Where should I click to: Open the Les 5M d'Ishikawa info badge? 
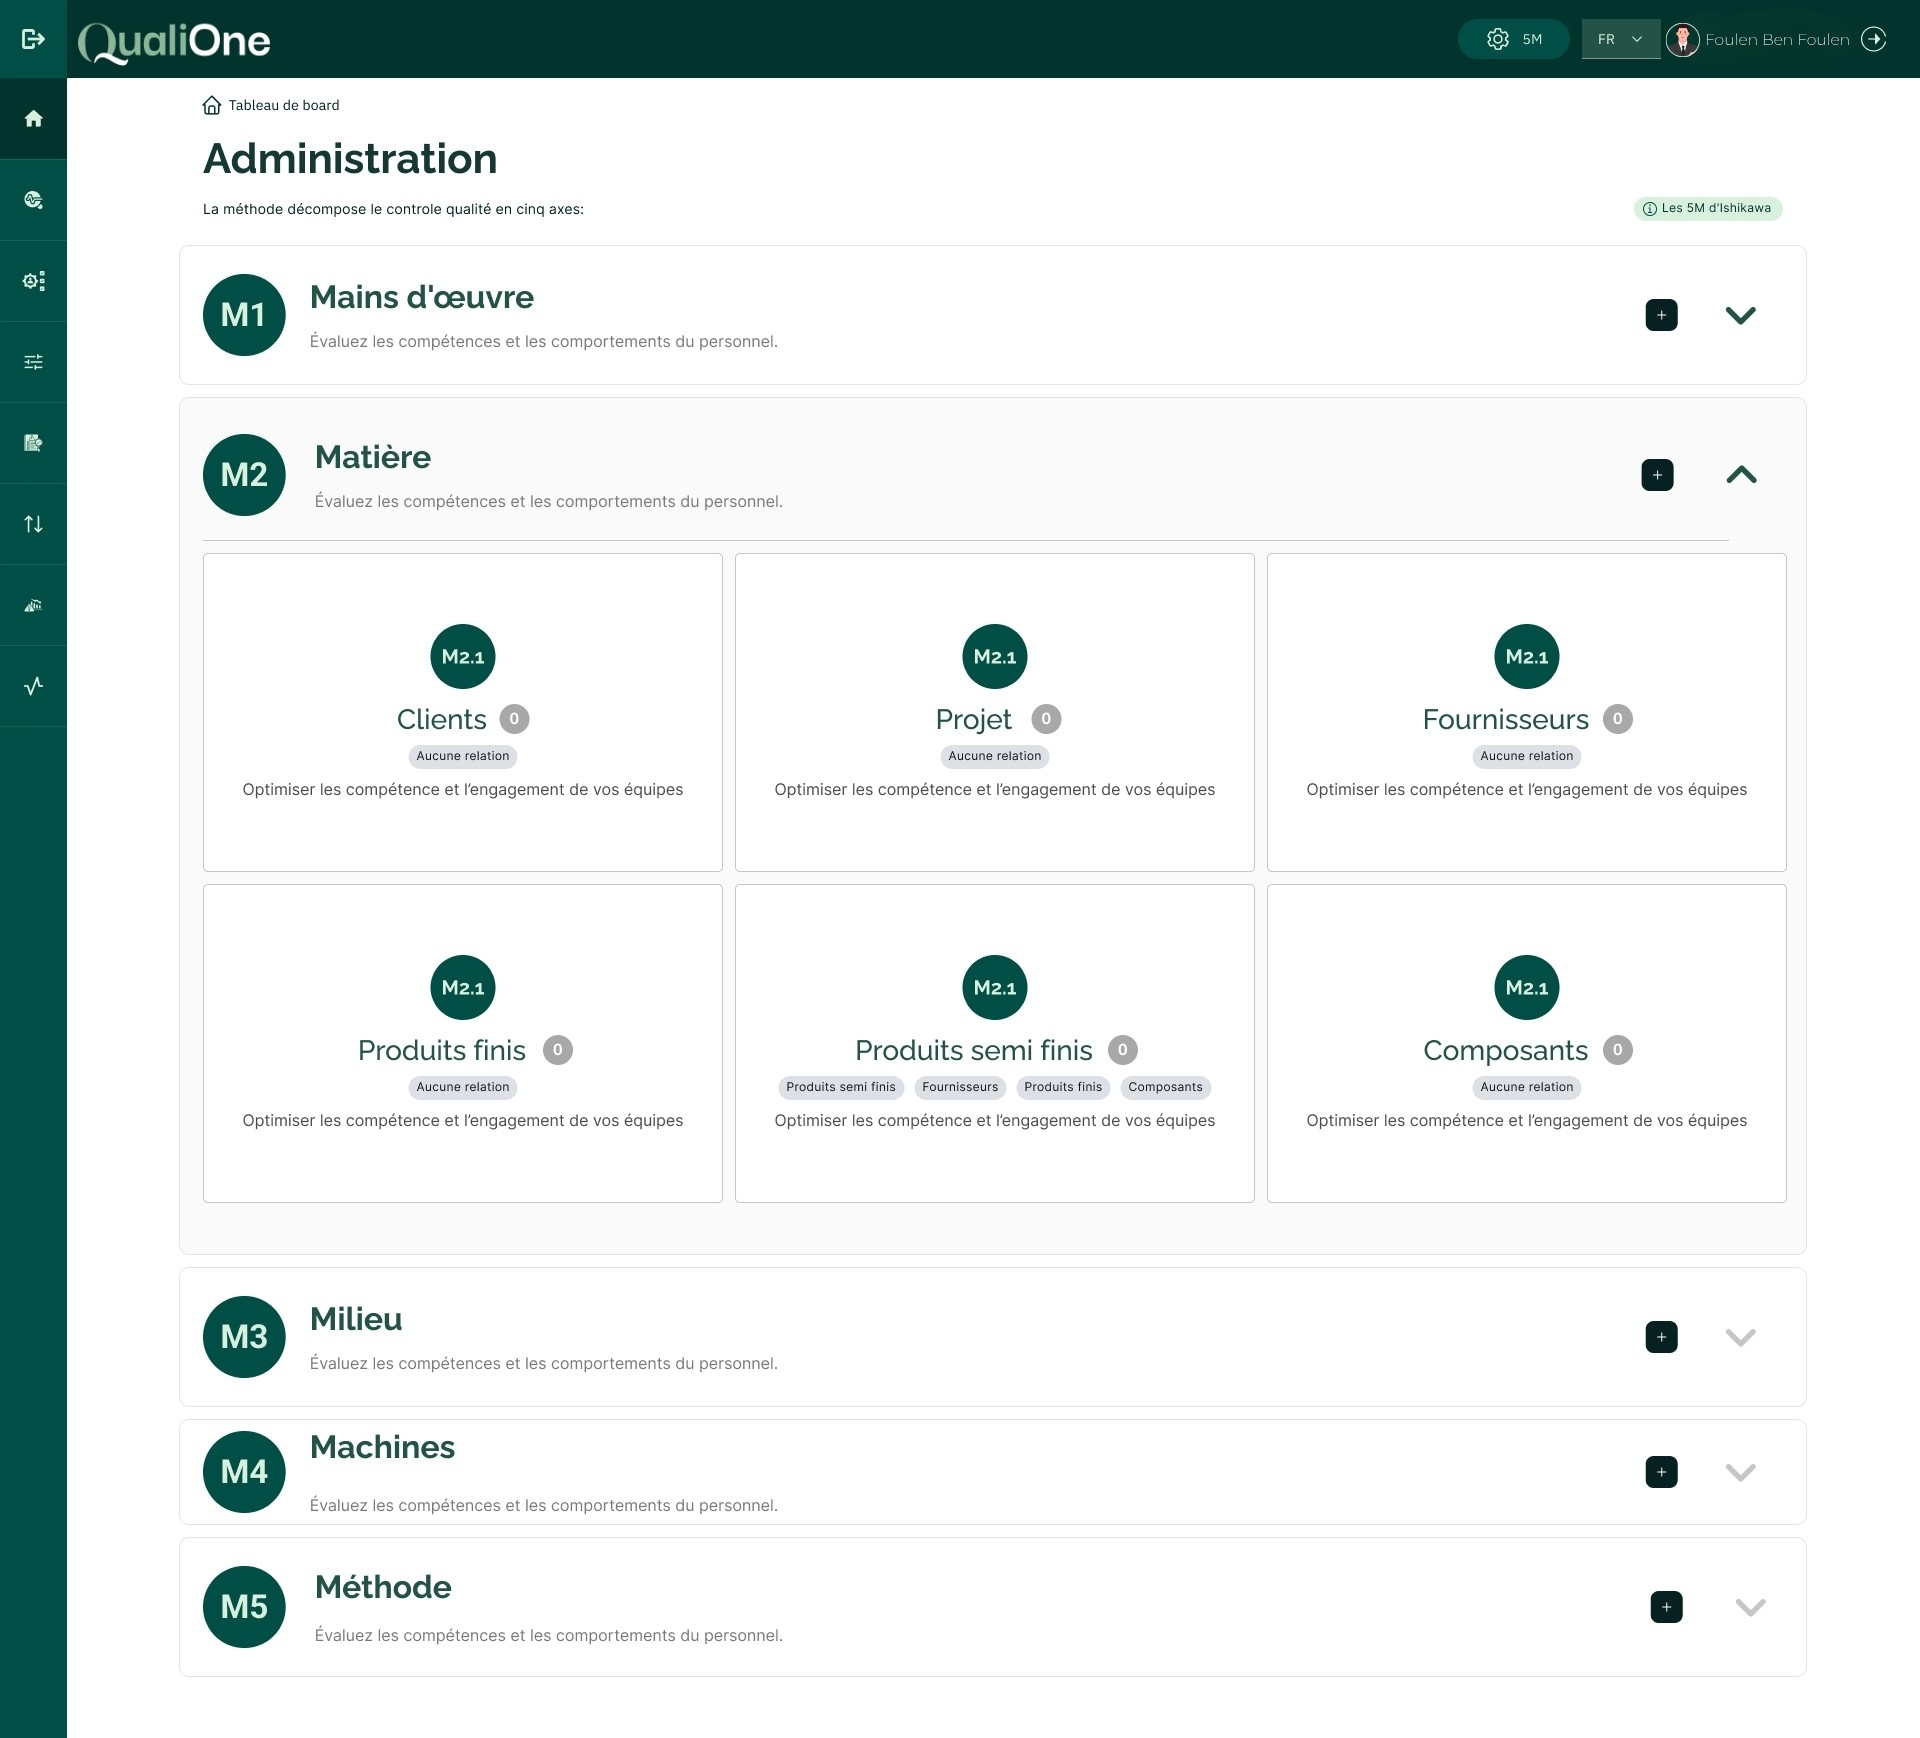[1708, 208]
